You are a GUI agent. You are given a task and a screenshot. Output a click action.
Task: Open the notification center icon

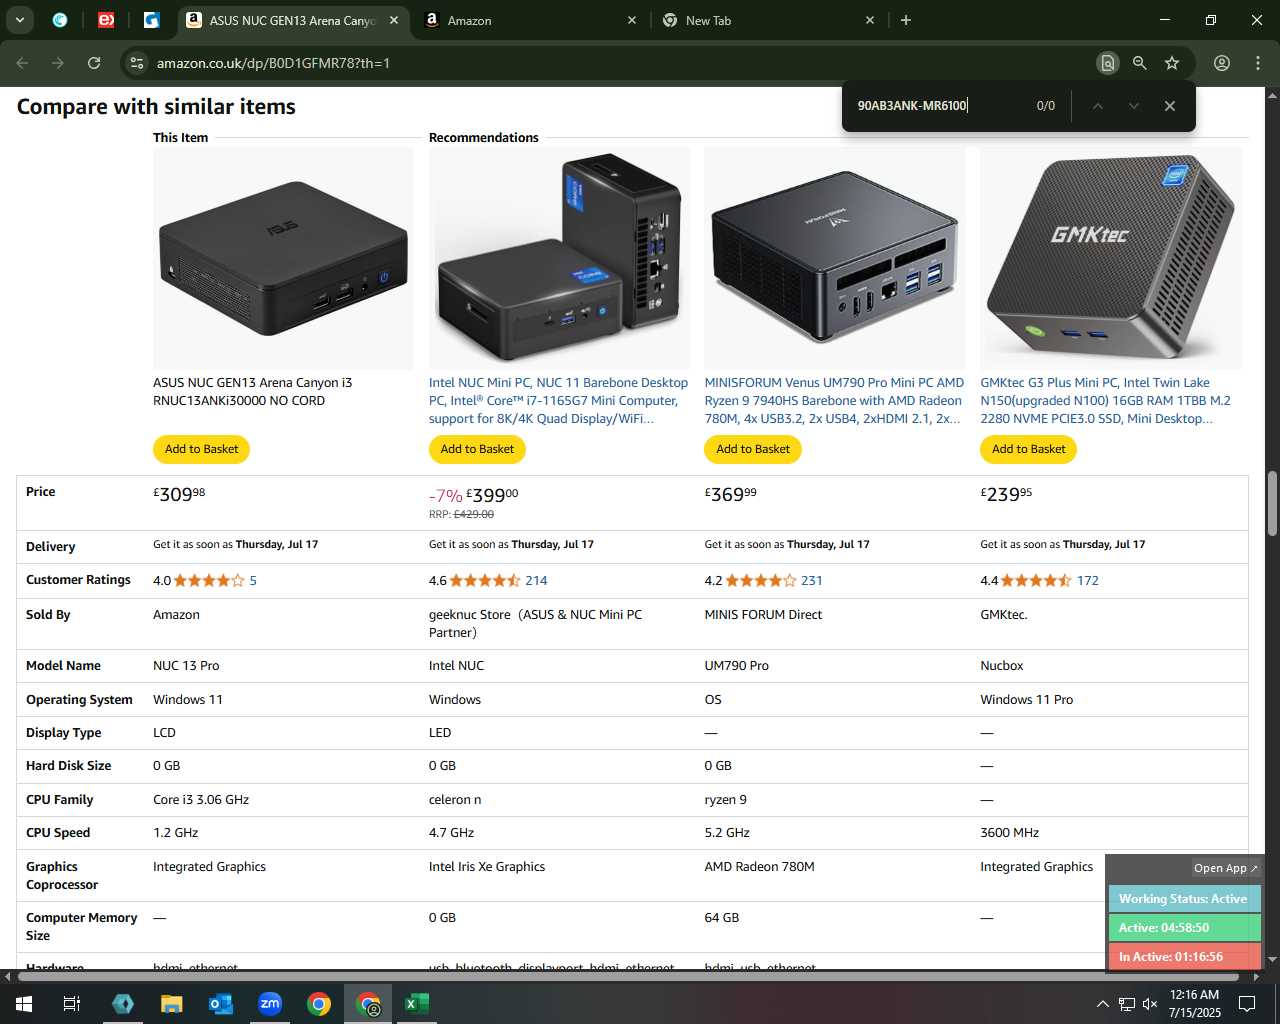click(1247, 1004)
